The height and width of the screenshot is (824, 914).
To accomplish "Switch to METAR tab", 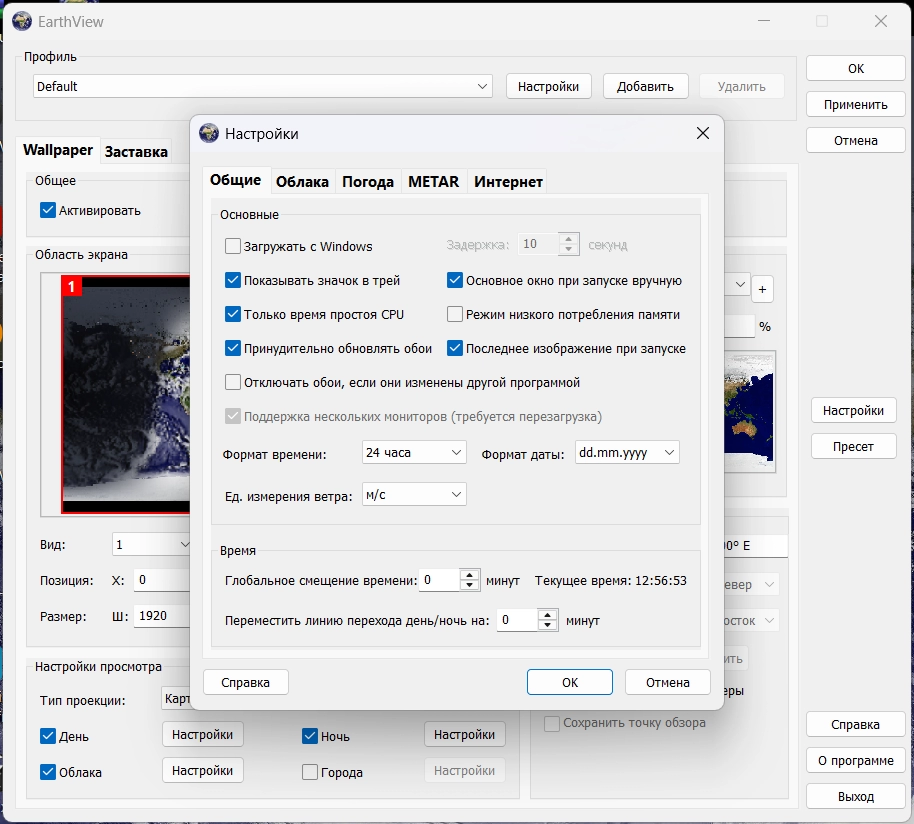I will 433,182.
